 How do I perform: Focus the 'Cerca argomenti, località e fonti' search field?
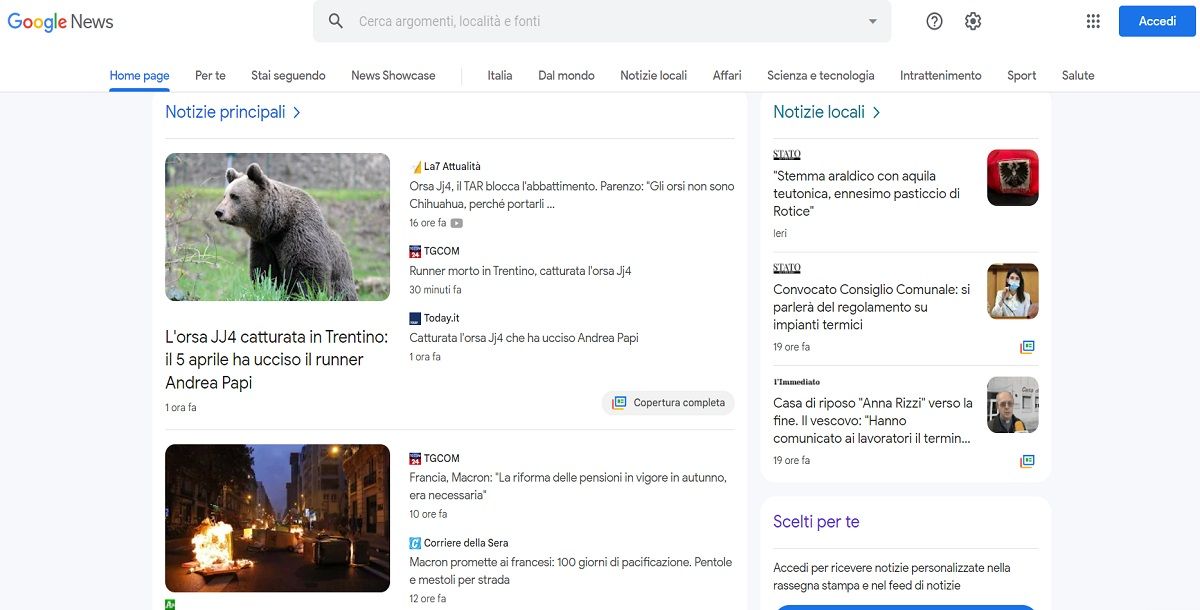(x=602, y=21)
